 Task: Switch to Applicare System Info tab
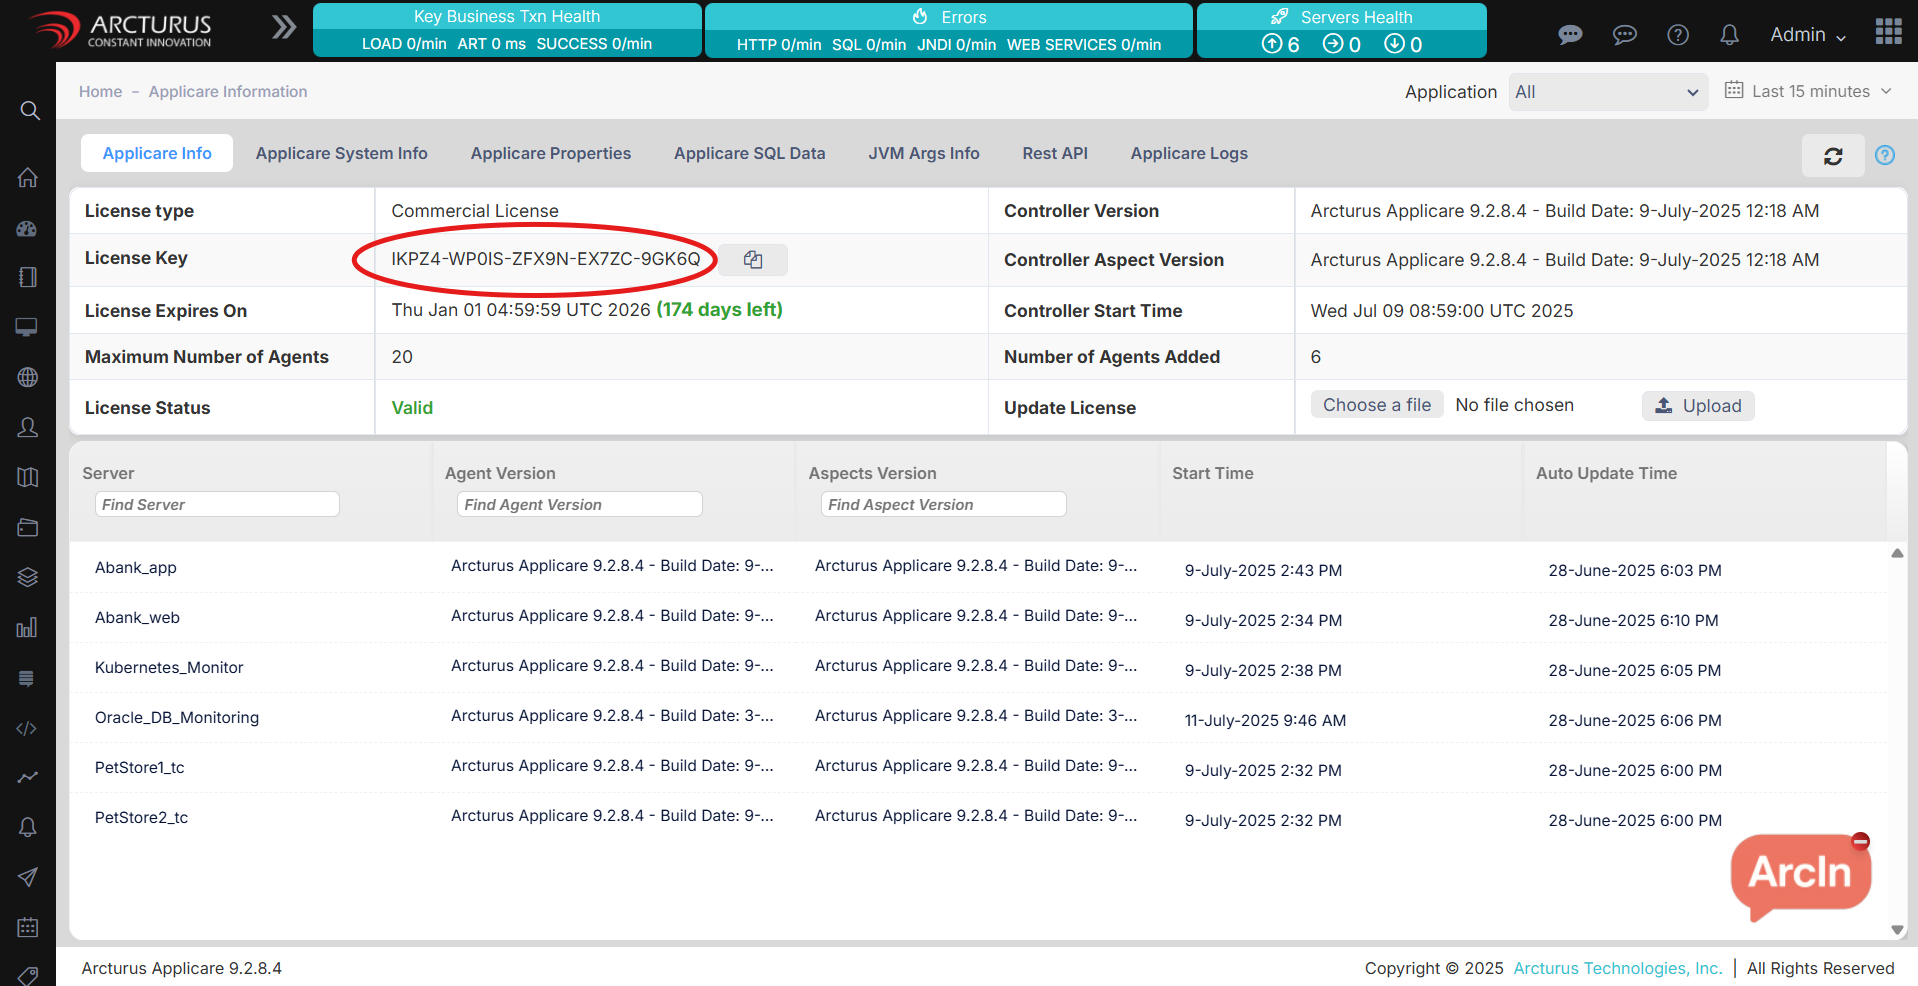(x=341, y=153)
